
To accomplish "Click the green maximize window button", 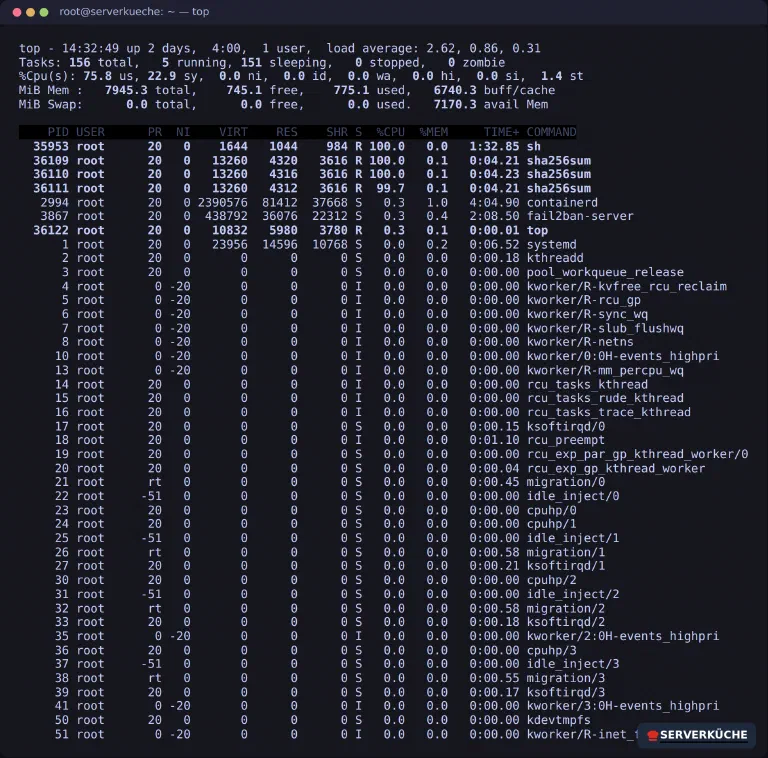I will click(44, 12).
